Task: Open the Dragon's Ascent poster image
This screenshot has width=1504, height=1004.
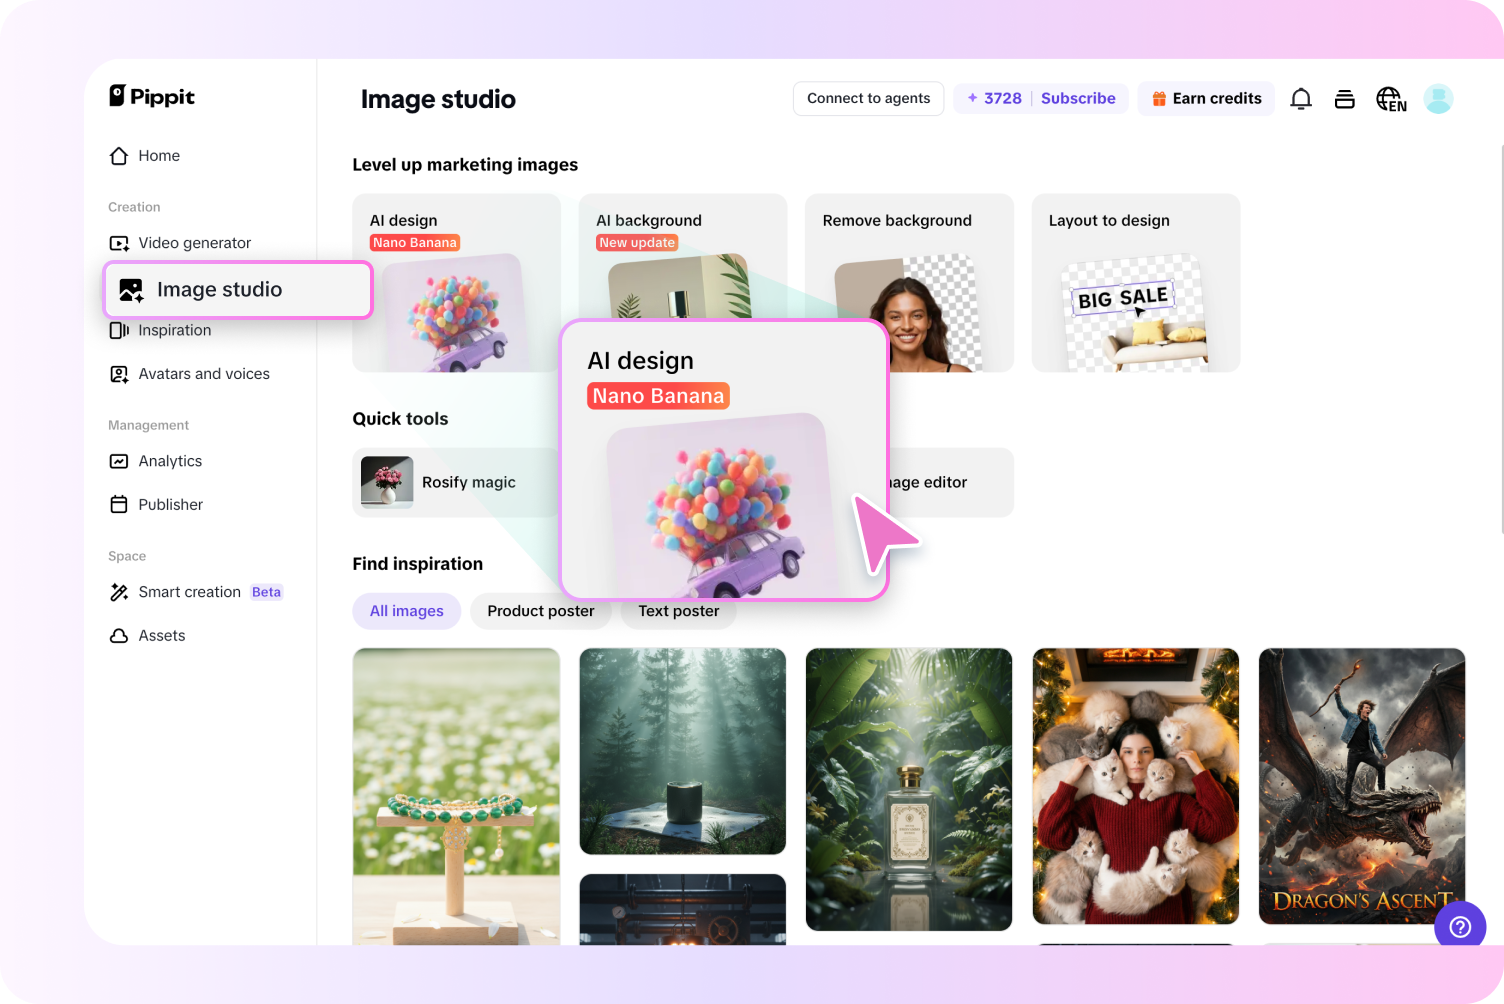Action: 1362,786
